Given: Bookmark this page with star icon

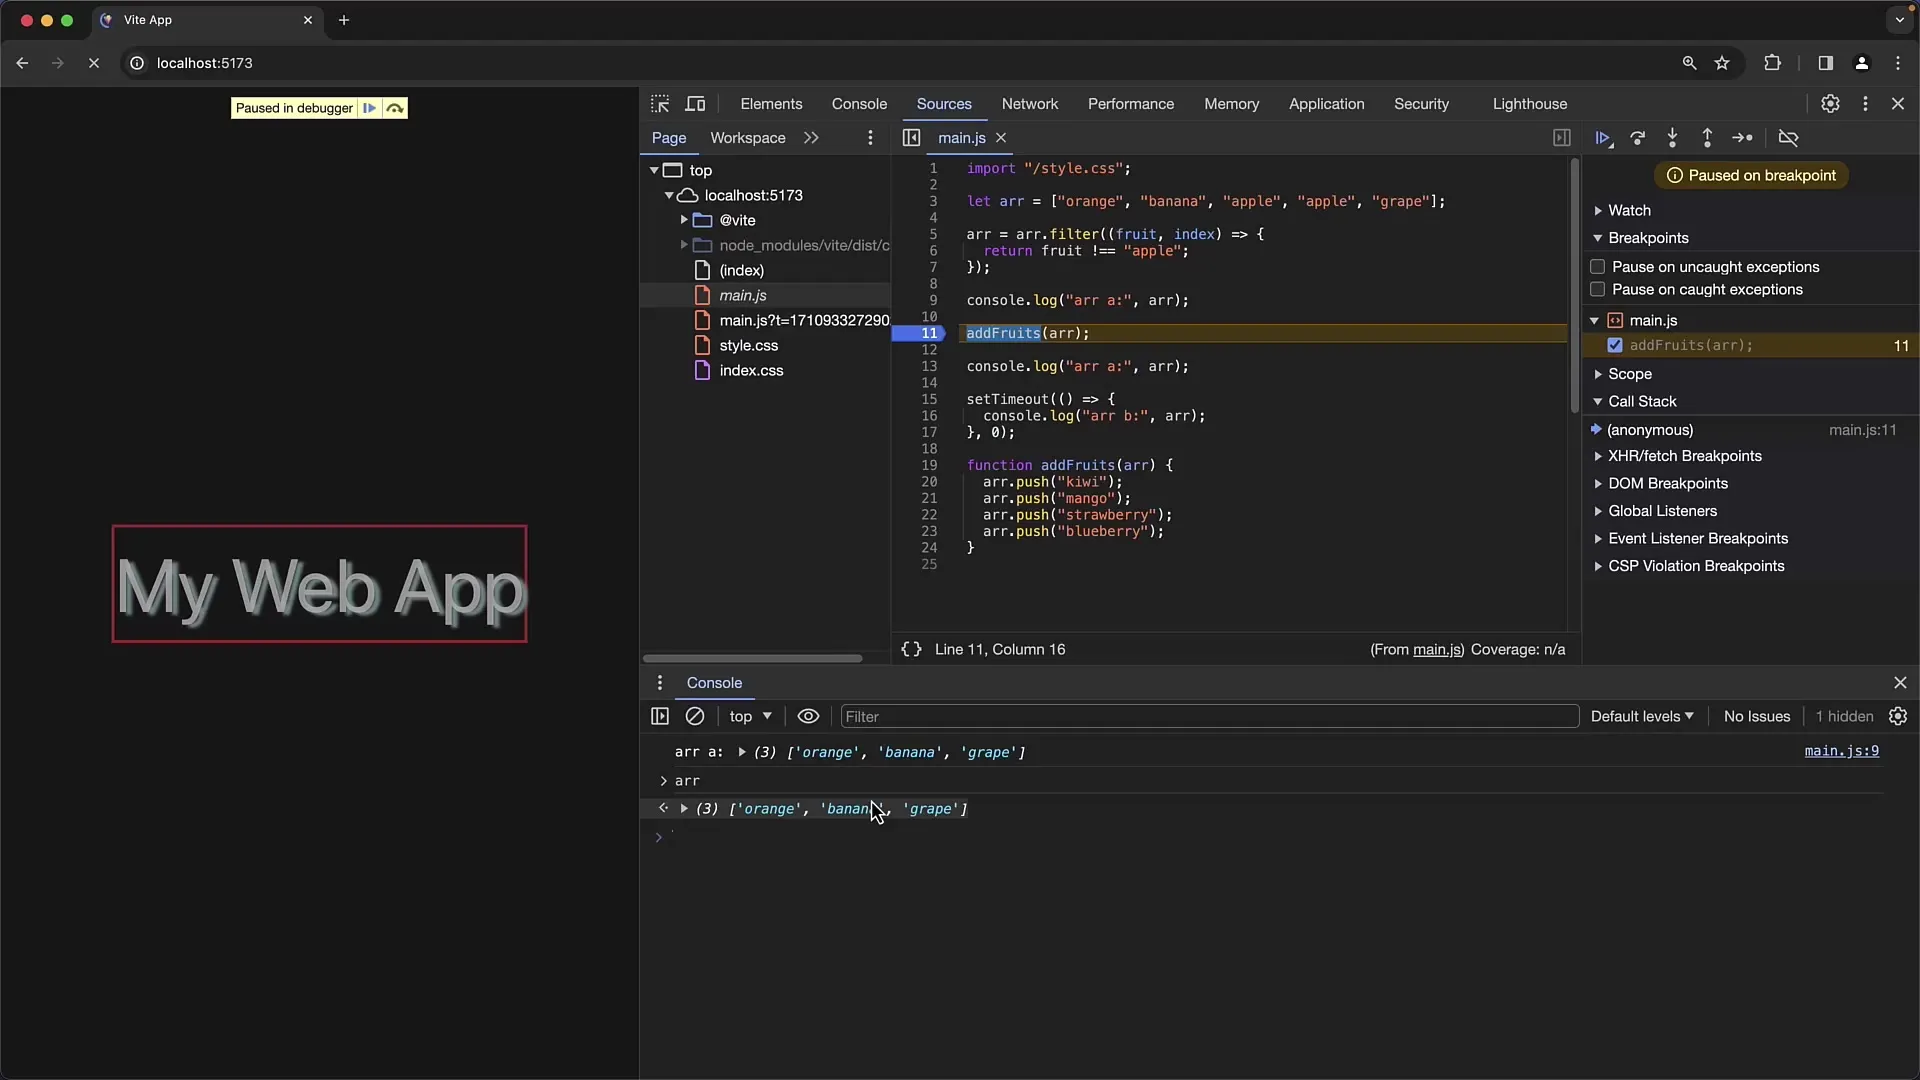Looking at the screenshot, I should 1722,63.
